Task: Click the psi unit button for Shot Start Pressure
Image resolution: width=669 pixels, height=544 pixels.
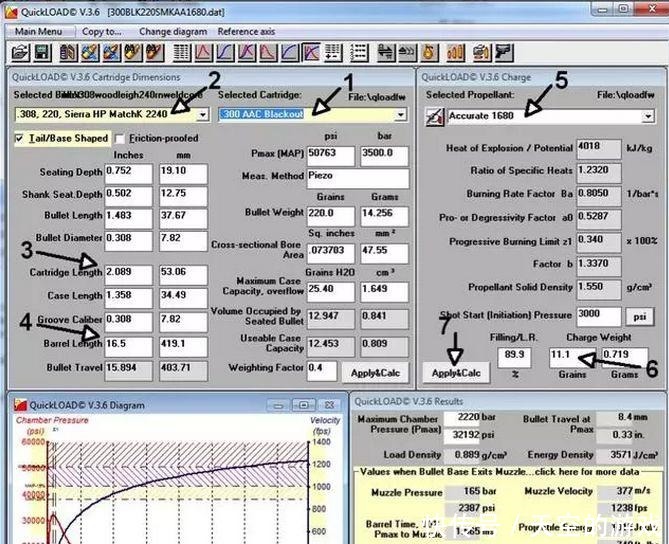Action: (640, 317)
